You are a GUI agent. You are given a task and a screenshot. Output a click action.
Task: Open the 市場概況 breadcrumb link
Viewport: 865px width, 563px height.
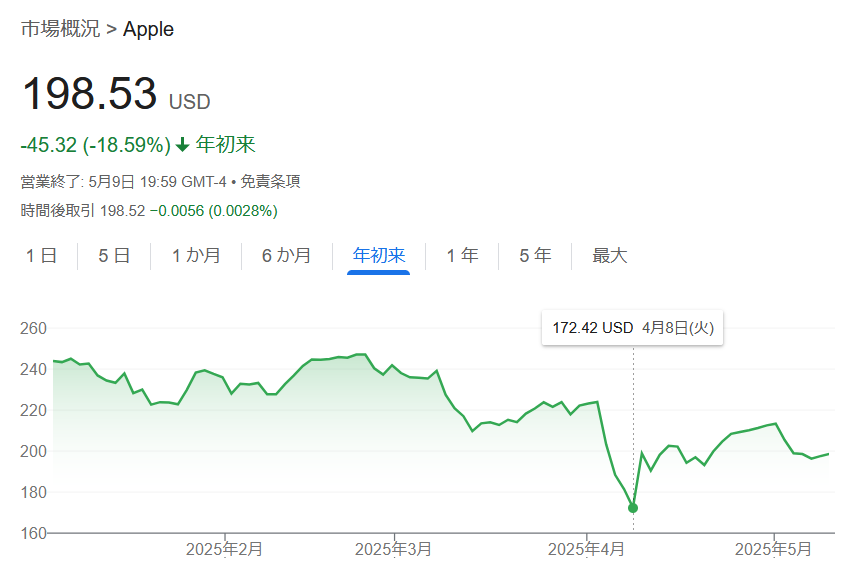tap(60, 29)
